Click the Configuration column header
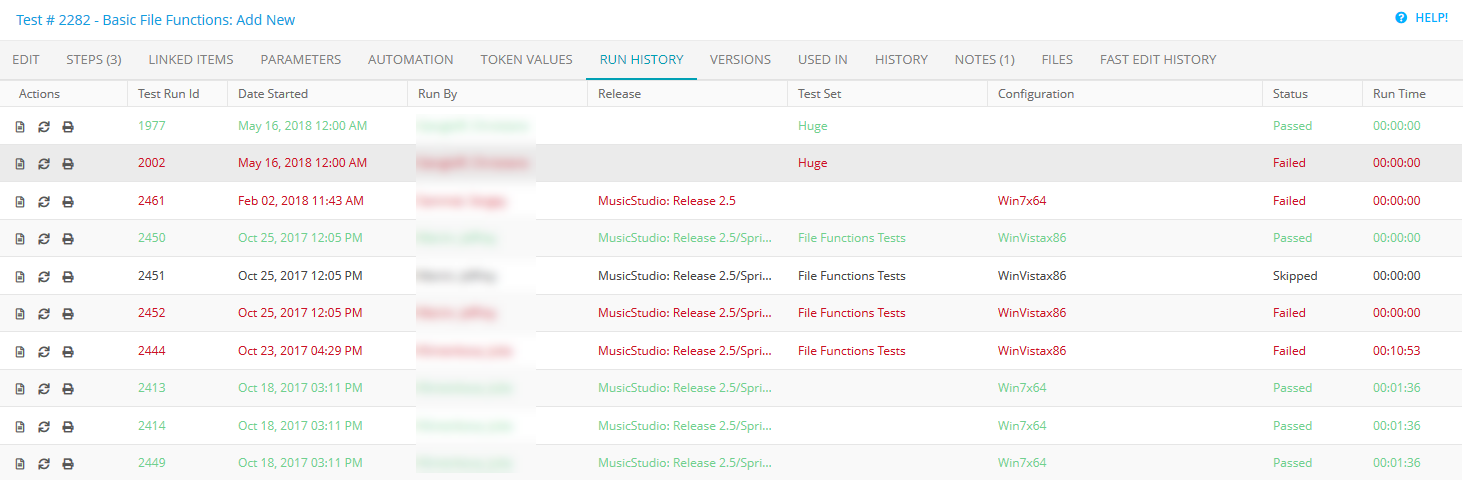 1036,94
